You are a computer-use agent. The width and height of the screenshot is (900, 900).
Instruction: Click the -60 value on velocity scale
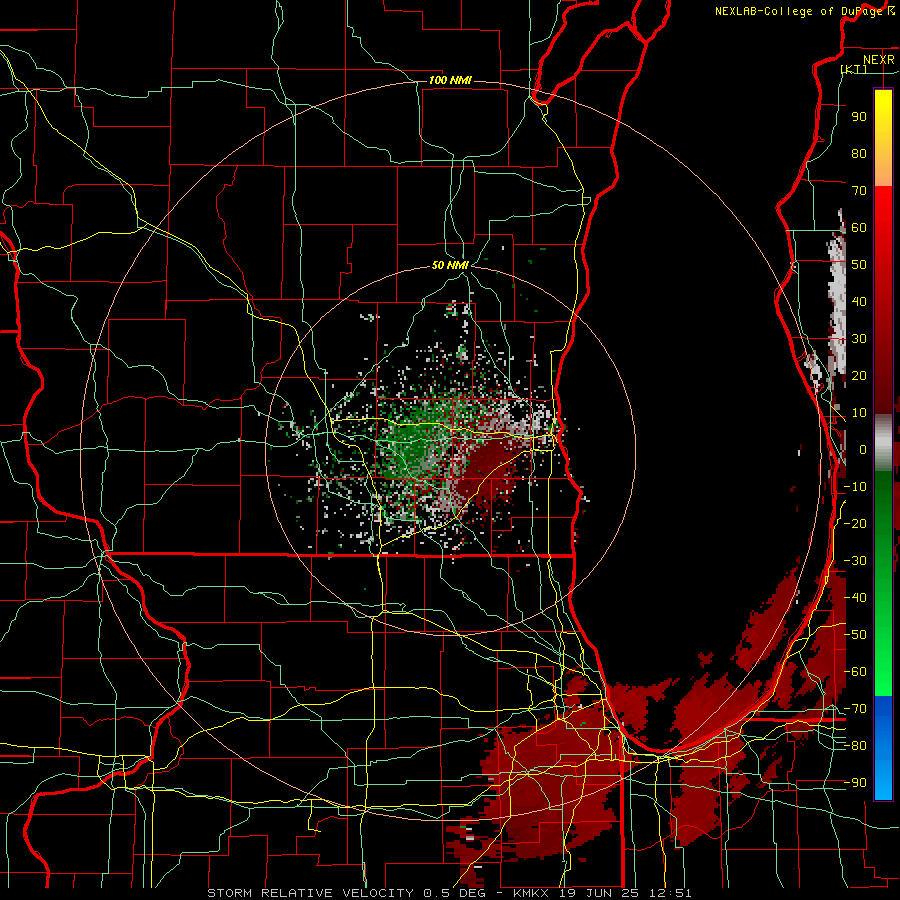tap(855, 672)
